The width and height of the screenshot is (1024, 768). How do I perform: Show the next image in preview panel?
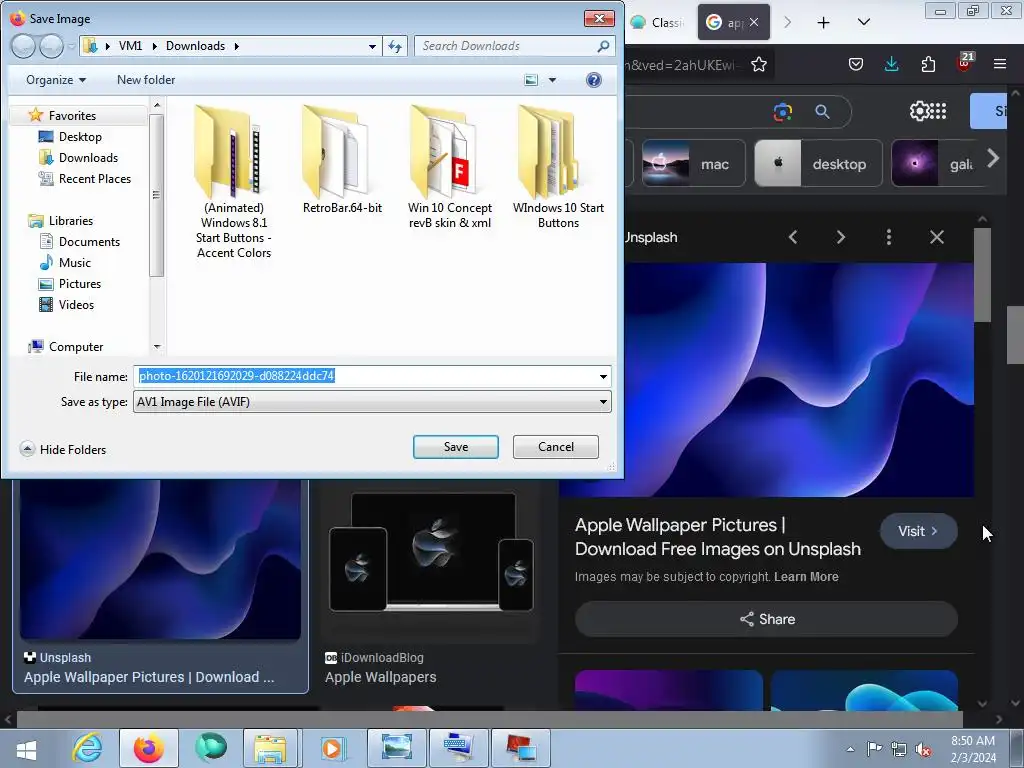point(840,237)
